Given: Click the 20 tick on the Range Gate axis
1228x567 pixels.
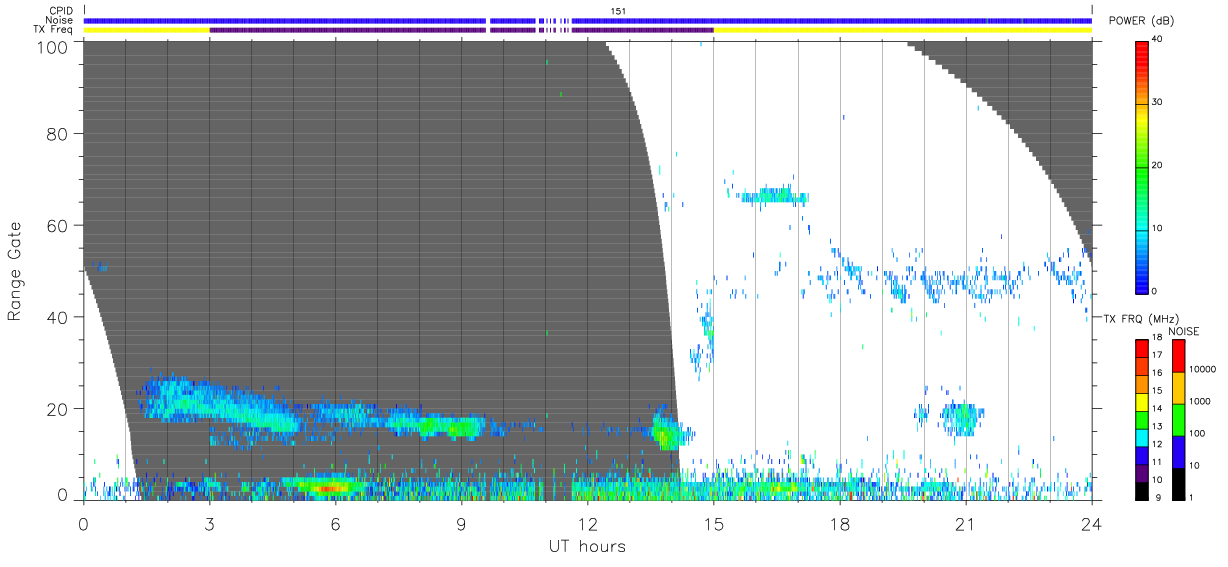Looking at the screenshot, I should click(x=60, y=409).
